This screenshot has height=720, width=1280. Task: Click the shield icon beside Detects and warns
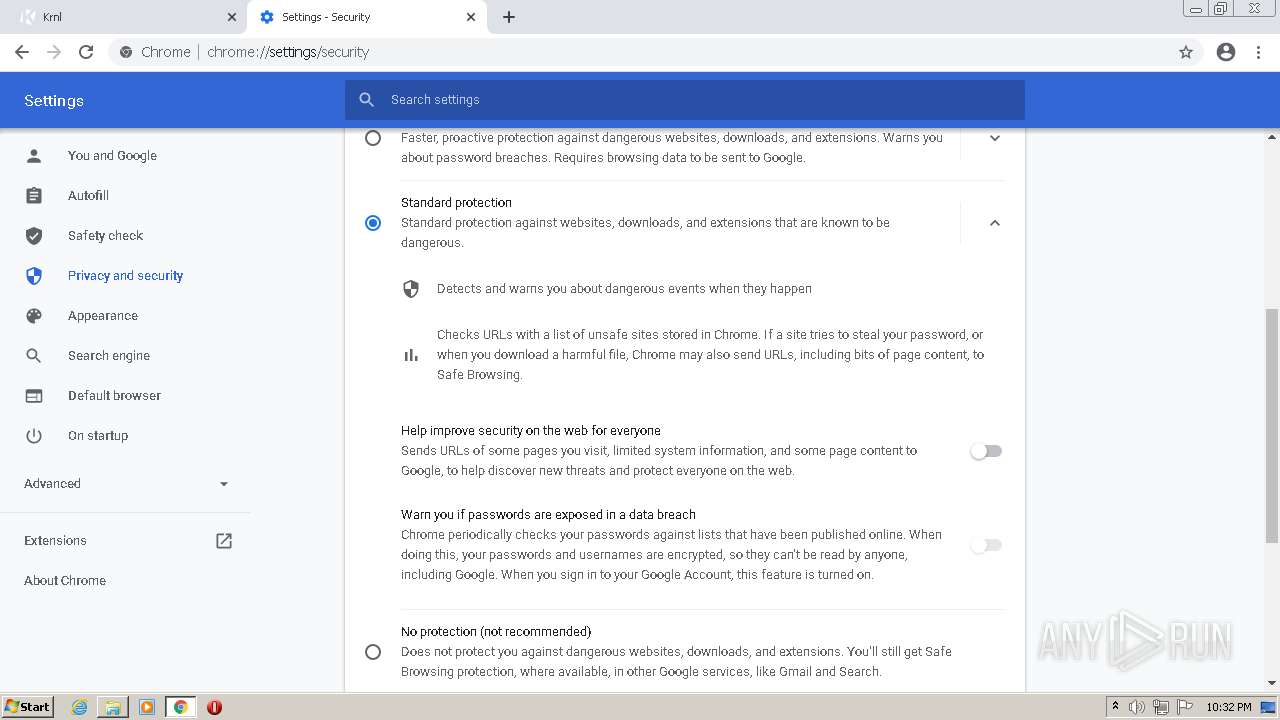click(411, 289)
